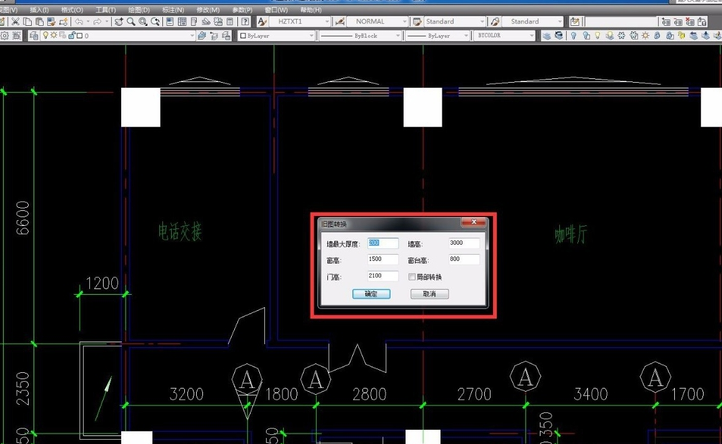
Task: Click the Undo arrow icon
Action: [x=79, y=22]
